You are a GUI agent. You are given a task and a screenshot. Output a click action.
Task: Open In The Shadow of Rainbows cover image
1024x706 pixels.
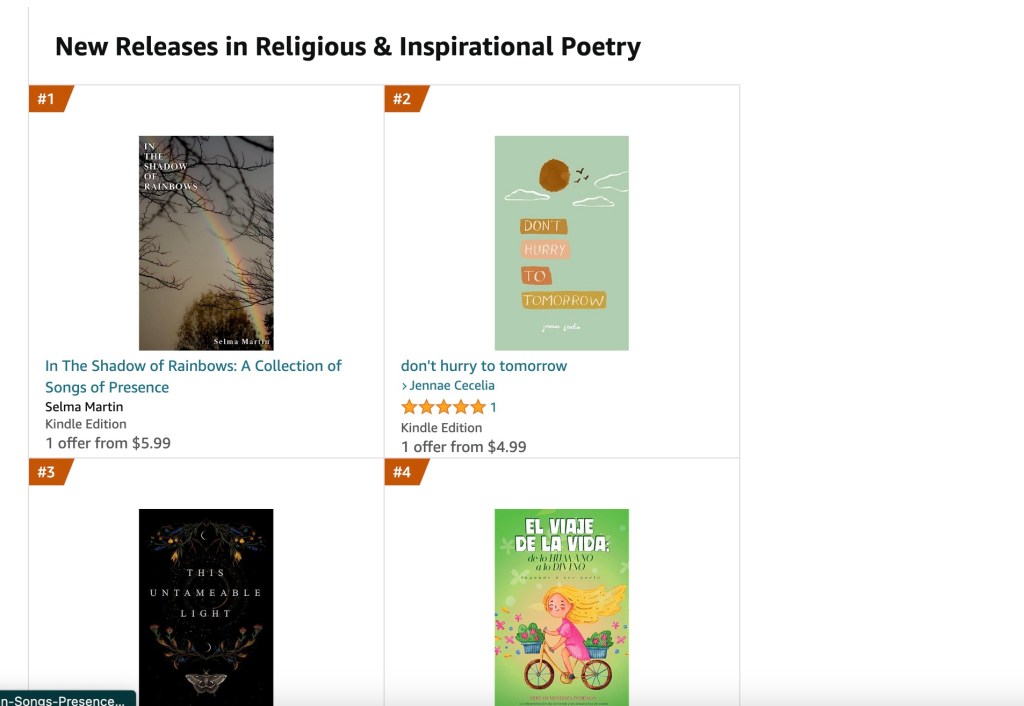click(206, 243)
